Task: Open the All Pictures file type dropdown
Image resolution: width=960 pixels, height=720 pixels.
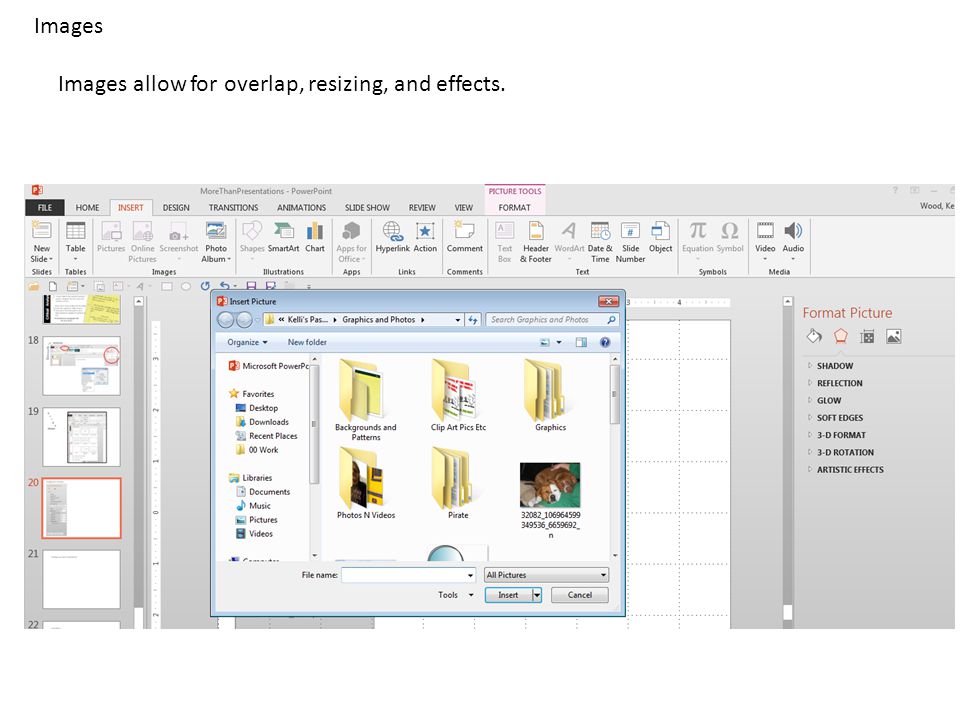Action: click(x=546, y=575)
